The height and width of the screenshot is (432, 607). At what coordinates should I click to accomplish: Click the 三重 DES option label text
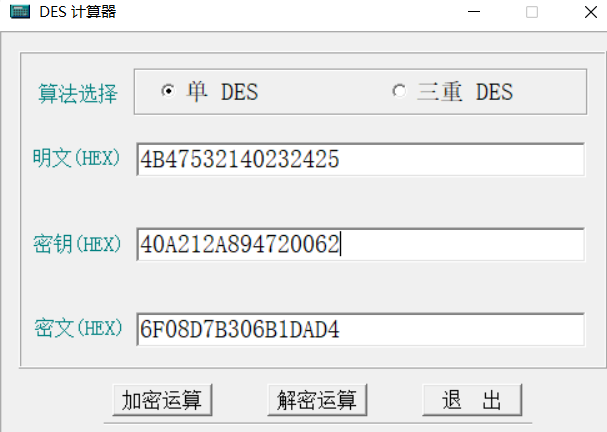pos(465,92)
